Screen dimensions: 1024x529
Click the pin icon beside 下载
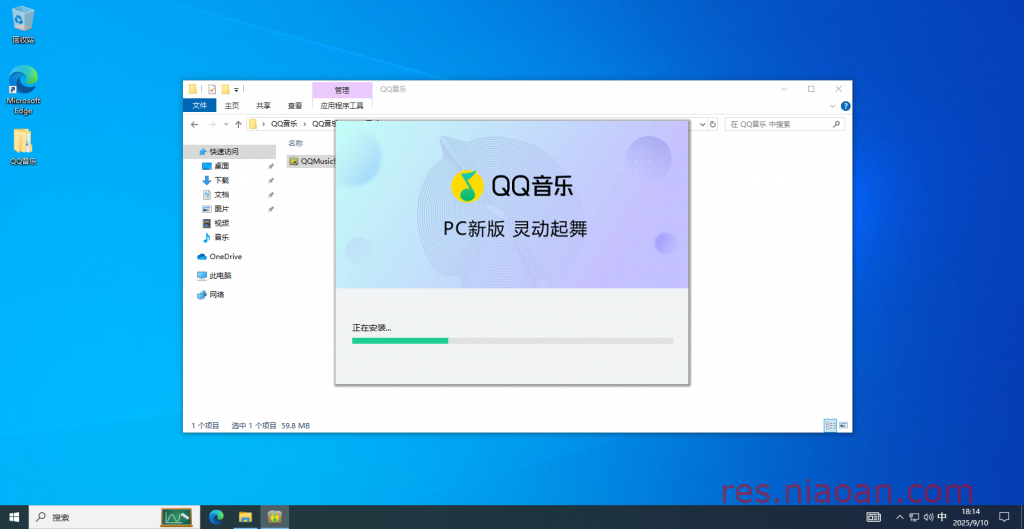(x=270, y=181)
